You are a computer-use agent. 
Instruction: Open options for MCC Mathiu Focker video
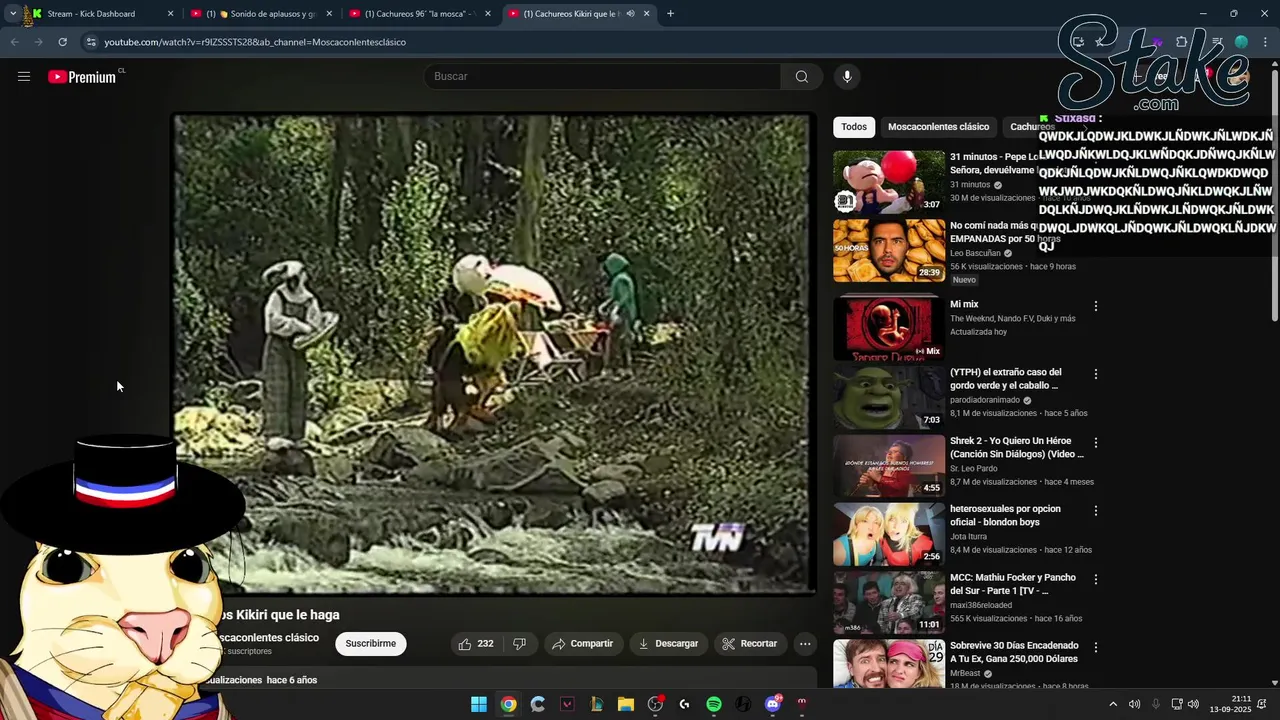pos(1096,579)
